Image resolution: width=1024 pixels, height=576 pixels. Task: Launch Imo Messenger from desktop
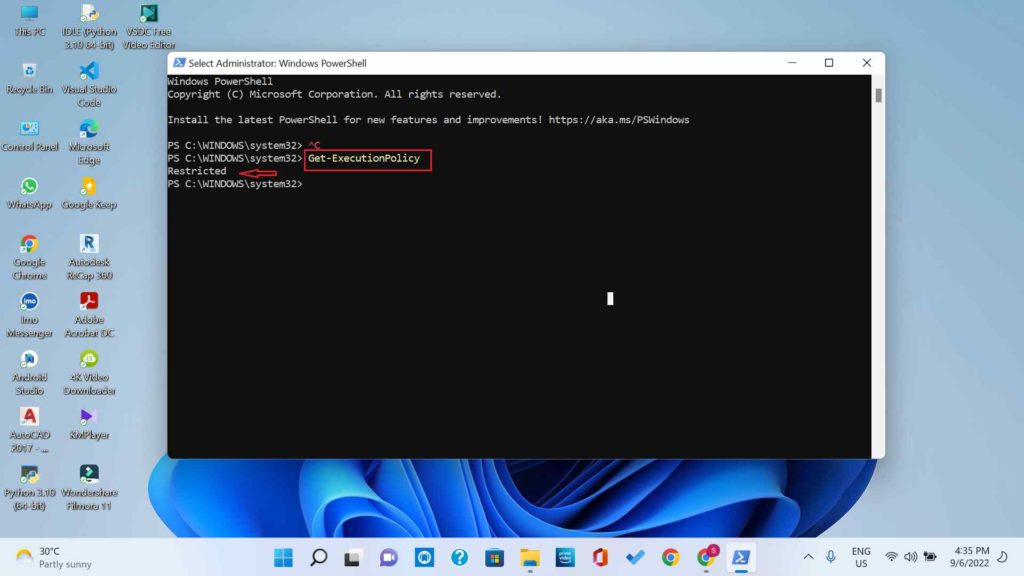[x=29, y=315]
